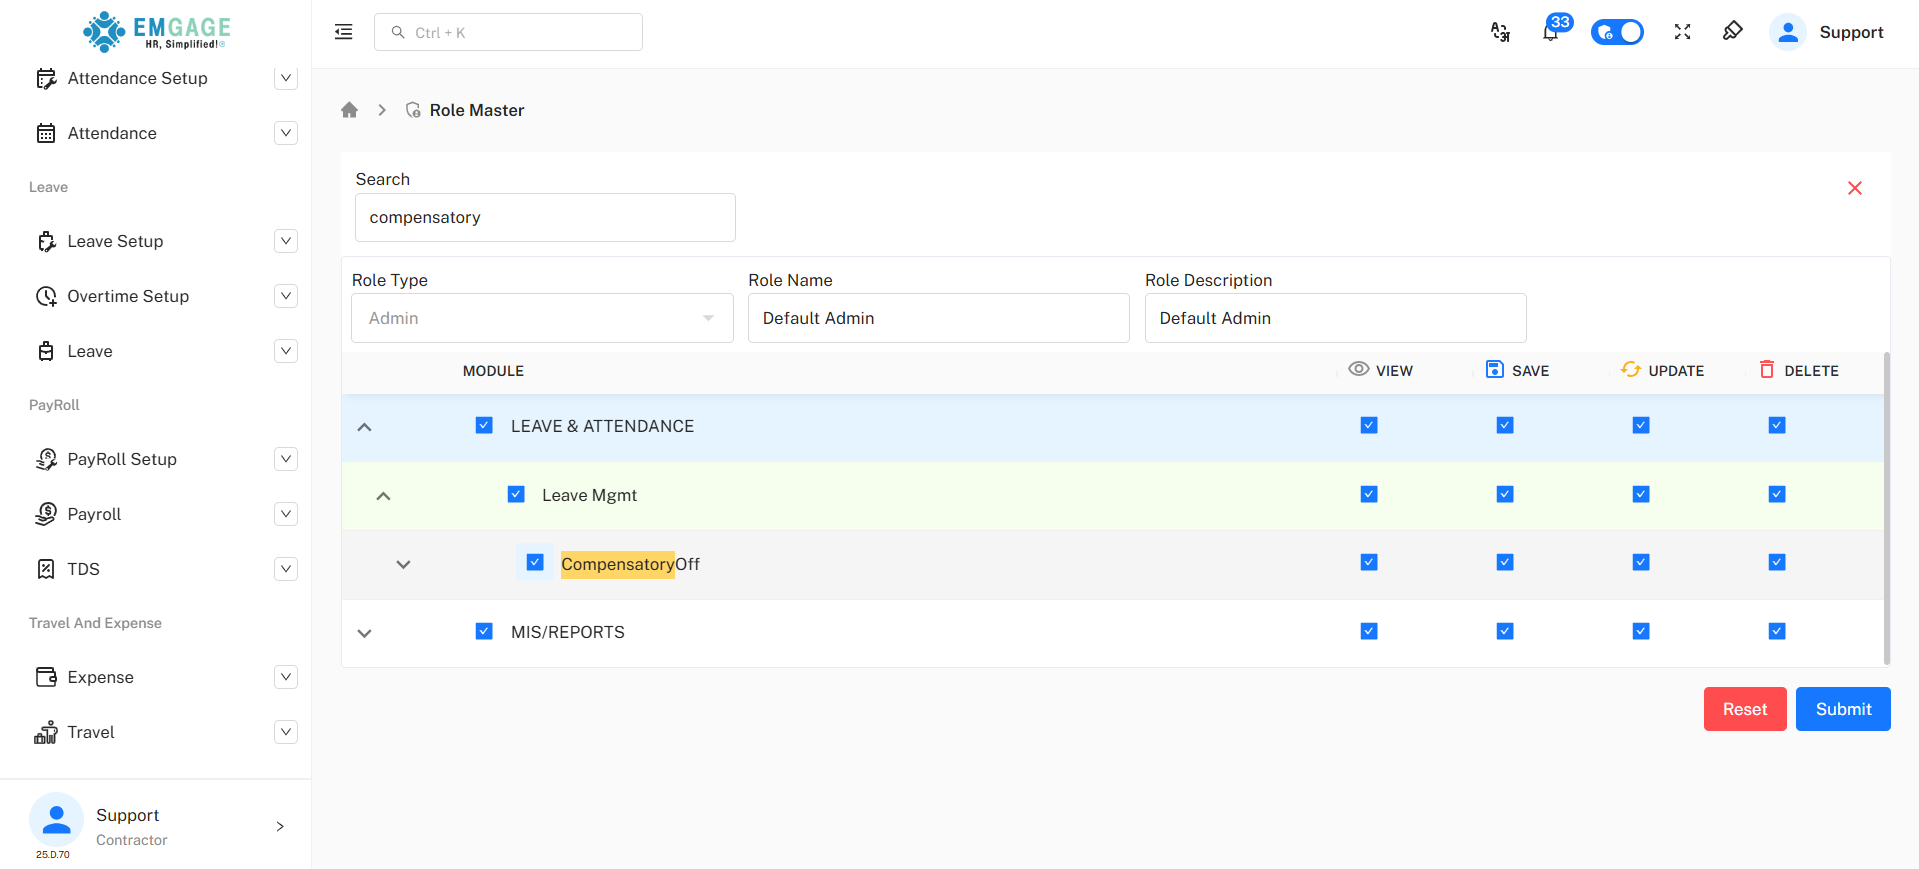Go to home via breadcrumb icon
1919x869 pixels.
[349, 110]
